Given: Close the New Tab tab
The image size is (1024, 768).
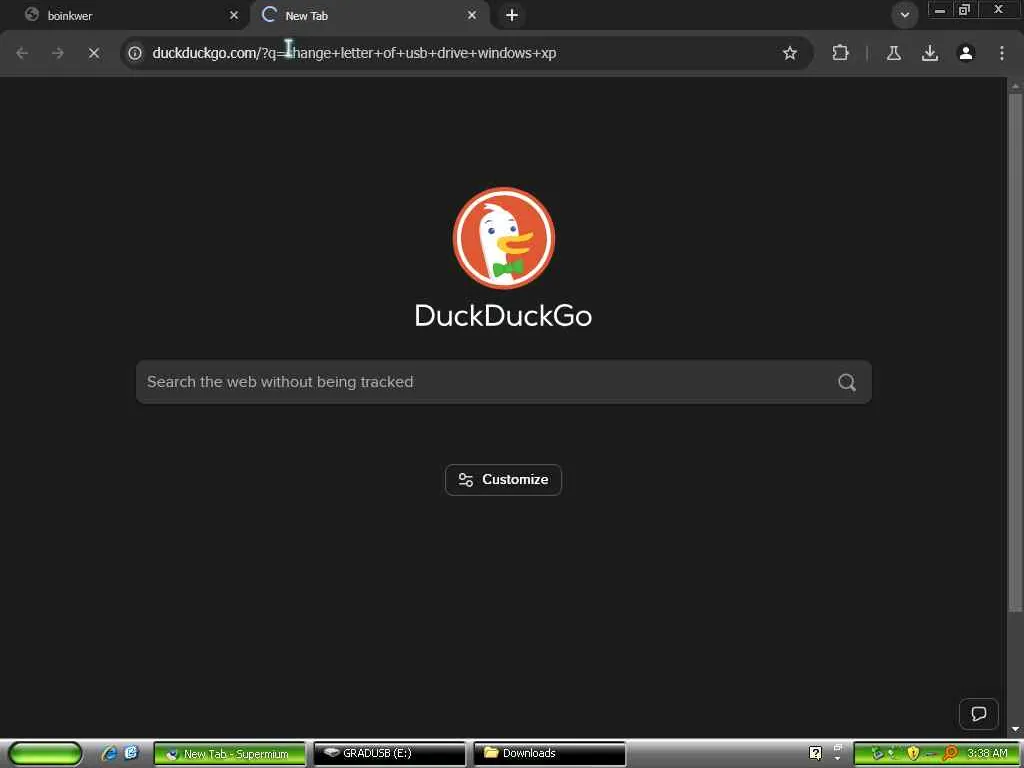Looking at the screenshot, I should 472,16.
